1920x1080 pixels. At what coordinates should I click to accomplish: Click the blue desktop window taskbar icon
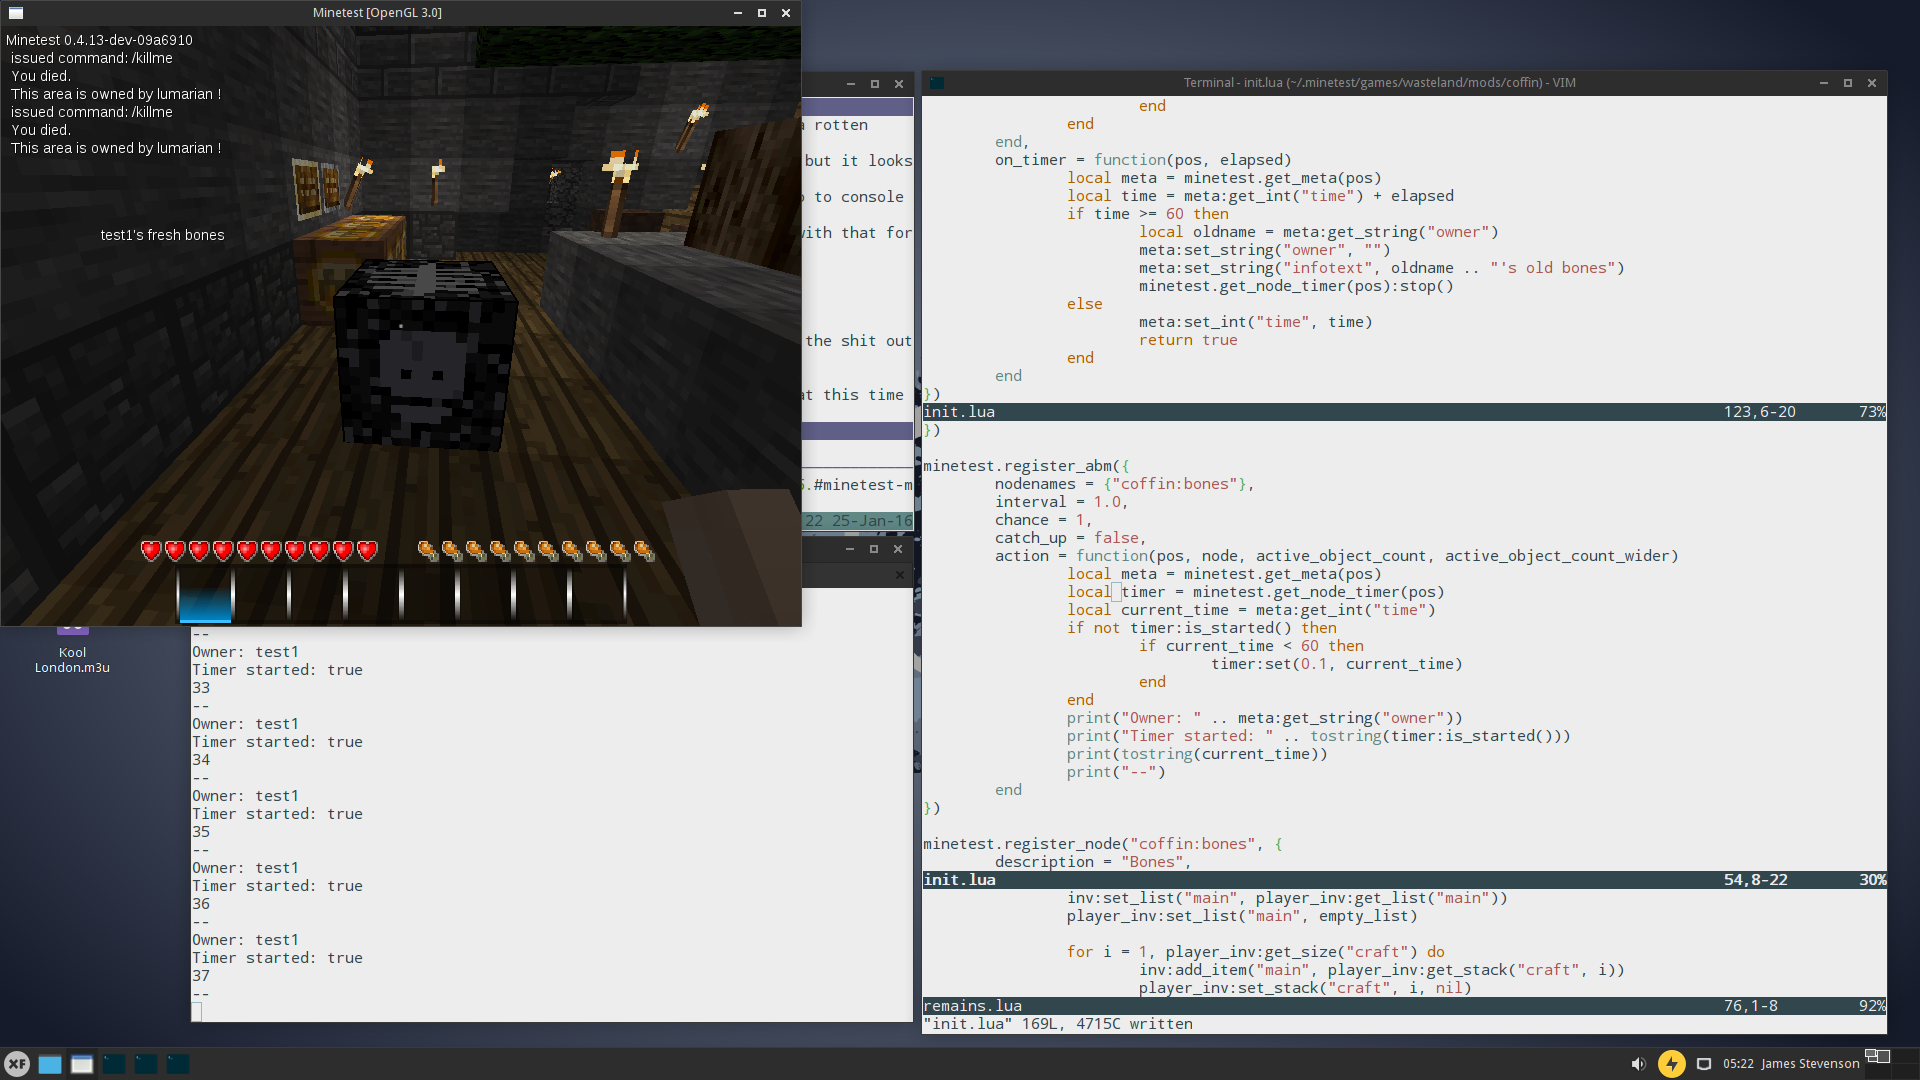click(x=50, y=1064)
